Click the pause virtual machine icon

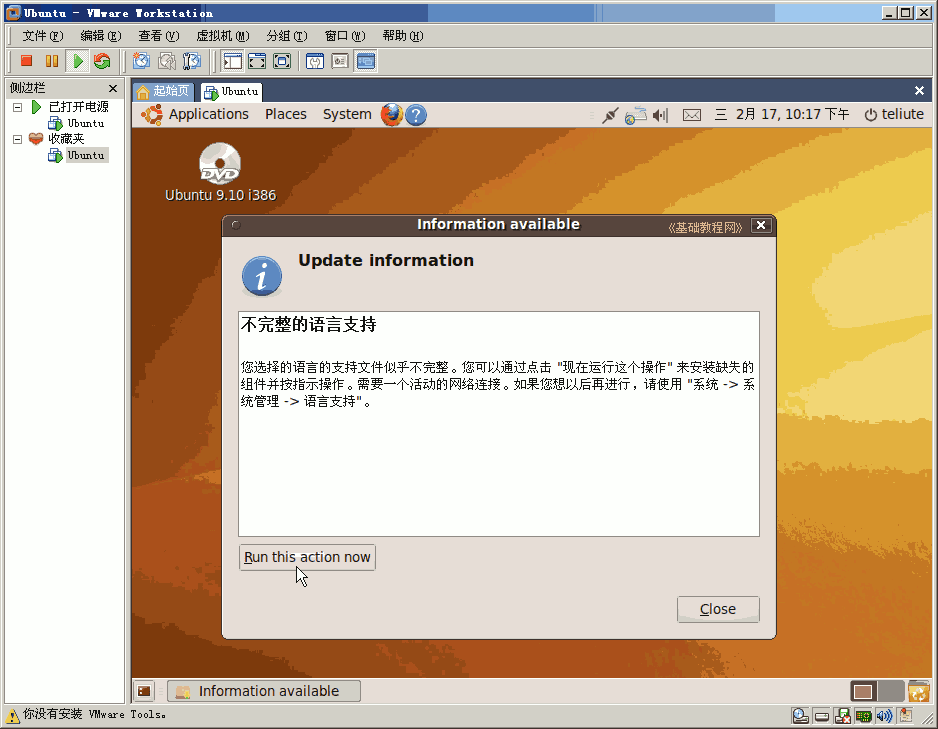click(52, 61)
